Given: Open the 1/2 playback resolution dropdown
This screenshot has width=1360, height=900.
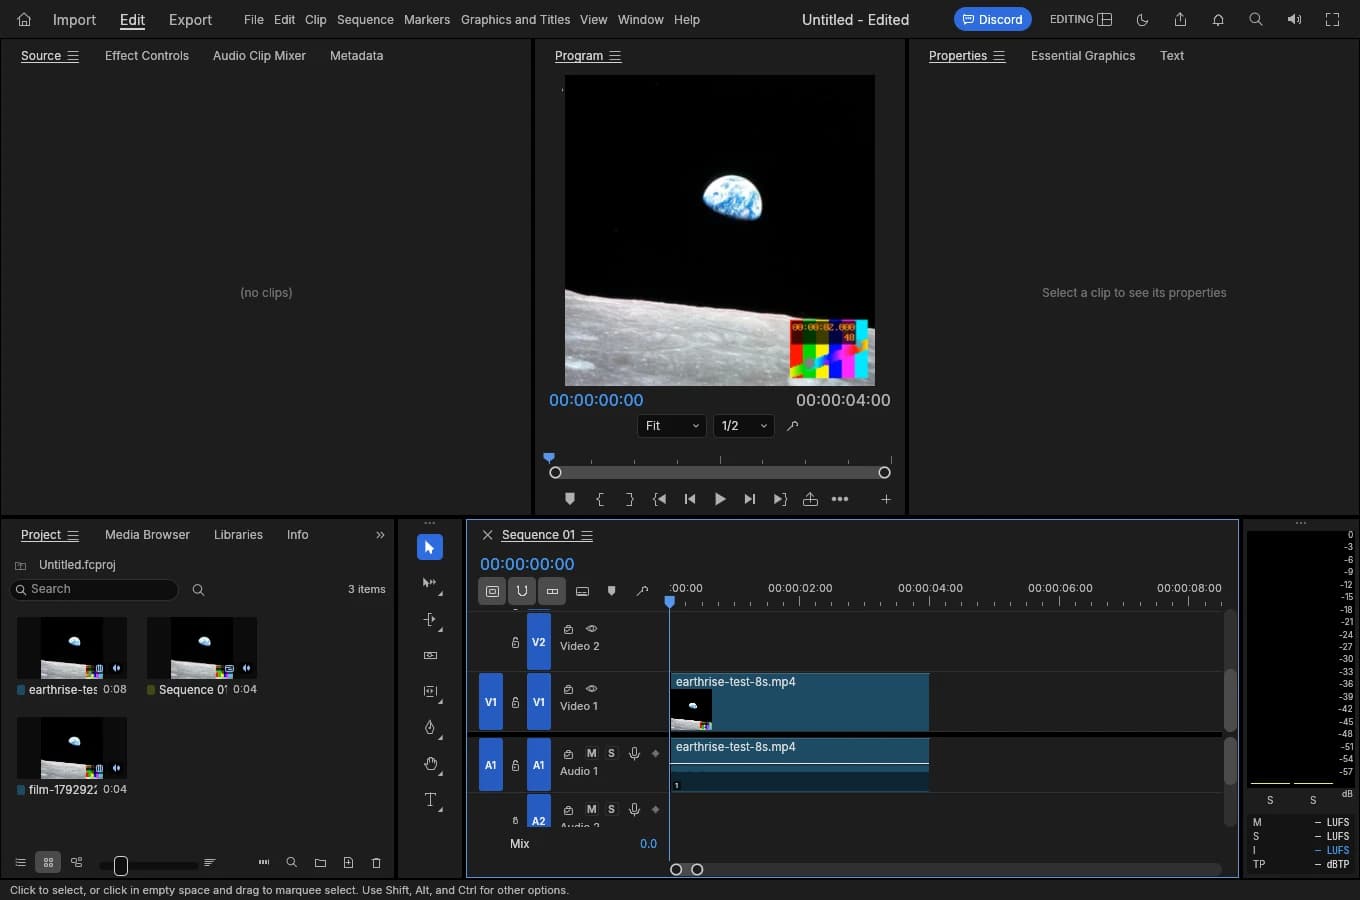Looking at the screenshot, I should [744, 426].
